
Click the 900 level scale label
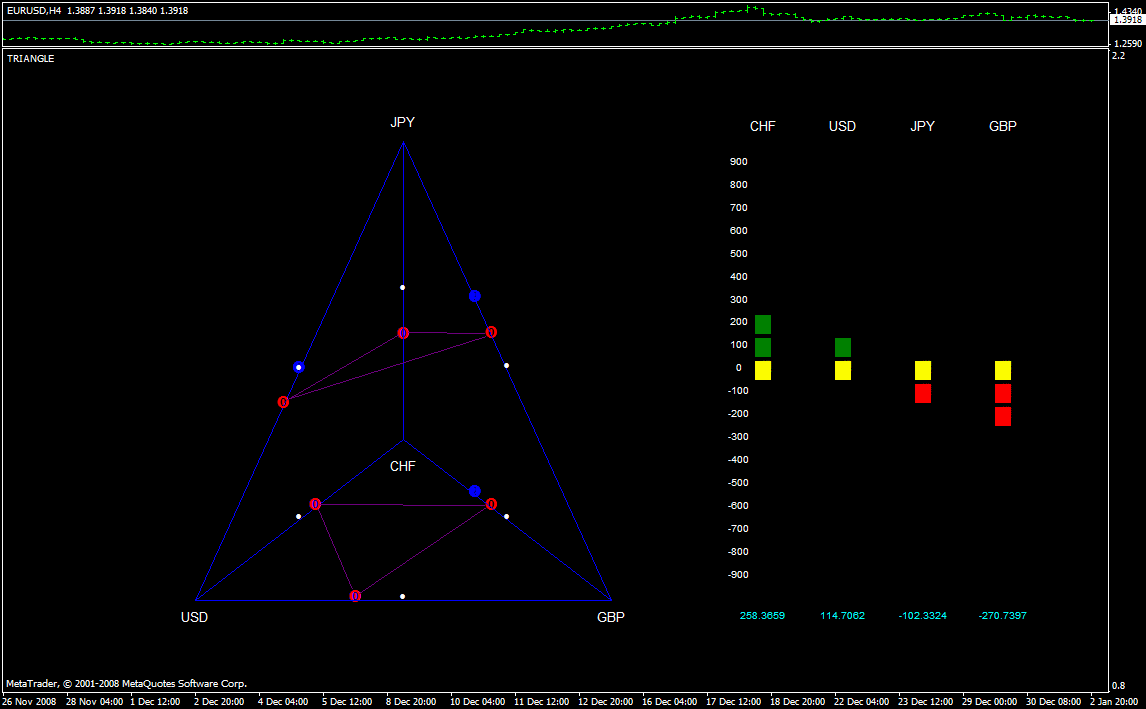(738, 162)
